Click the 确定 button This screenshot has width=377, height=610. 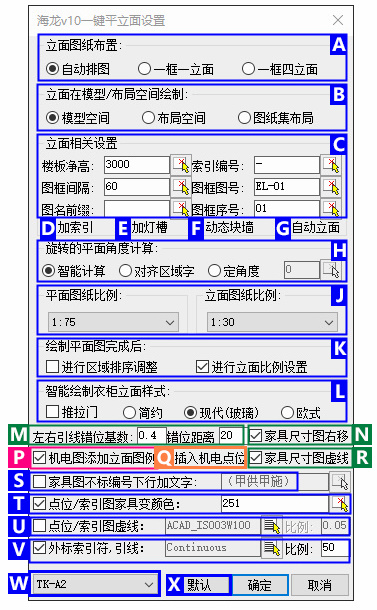coord(260,585)
